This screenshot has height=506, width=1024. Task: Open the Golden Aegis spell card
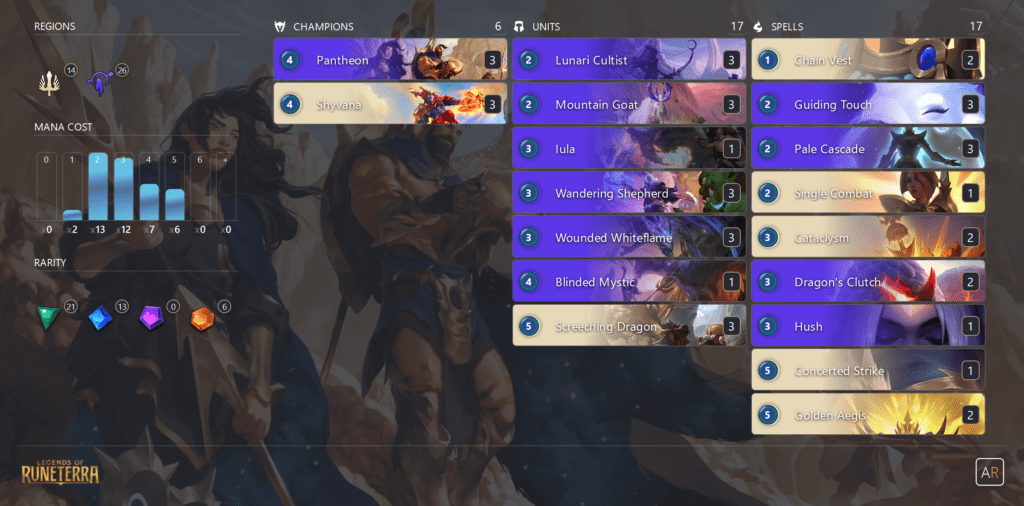coord(868,415)
